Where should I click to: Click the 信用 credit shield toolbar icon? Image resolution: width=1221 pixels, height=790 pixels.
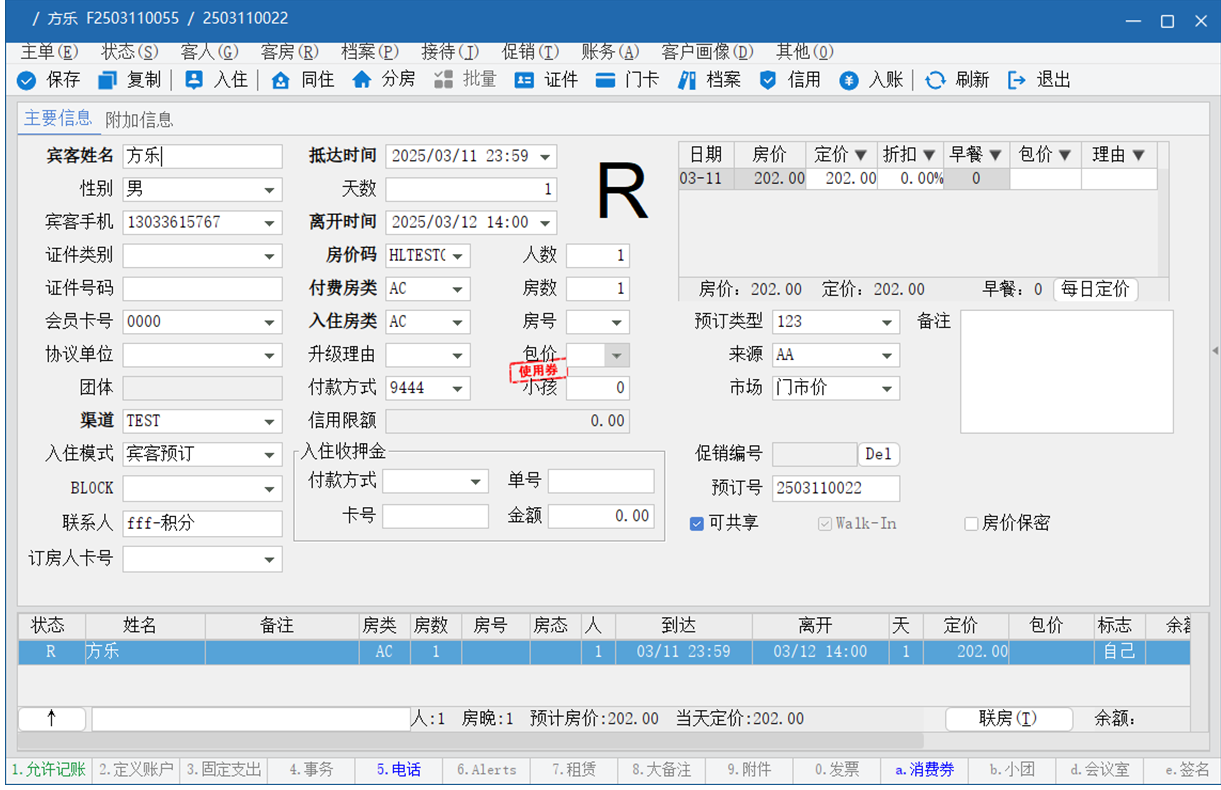click(768, 80)
